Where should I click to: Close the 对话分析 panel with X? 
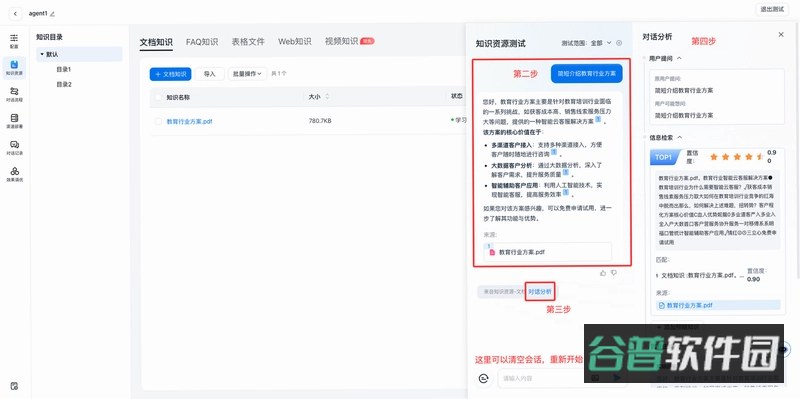(x=781, y=34)
